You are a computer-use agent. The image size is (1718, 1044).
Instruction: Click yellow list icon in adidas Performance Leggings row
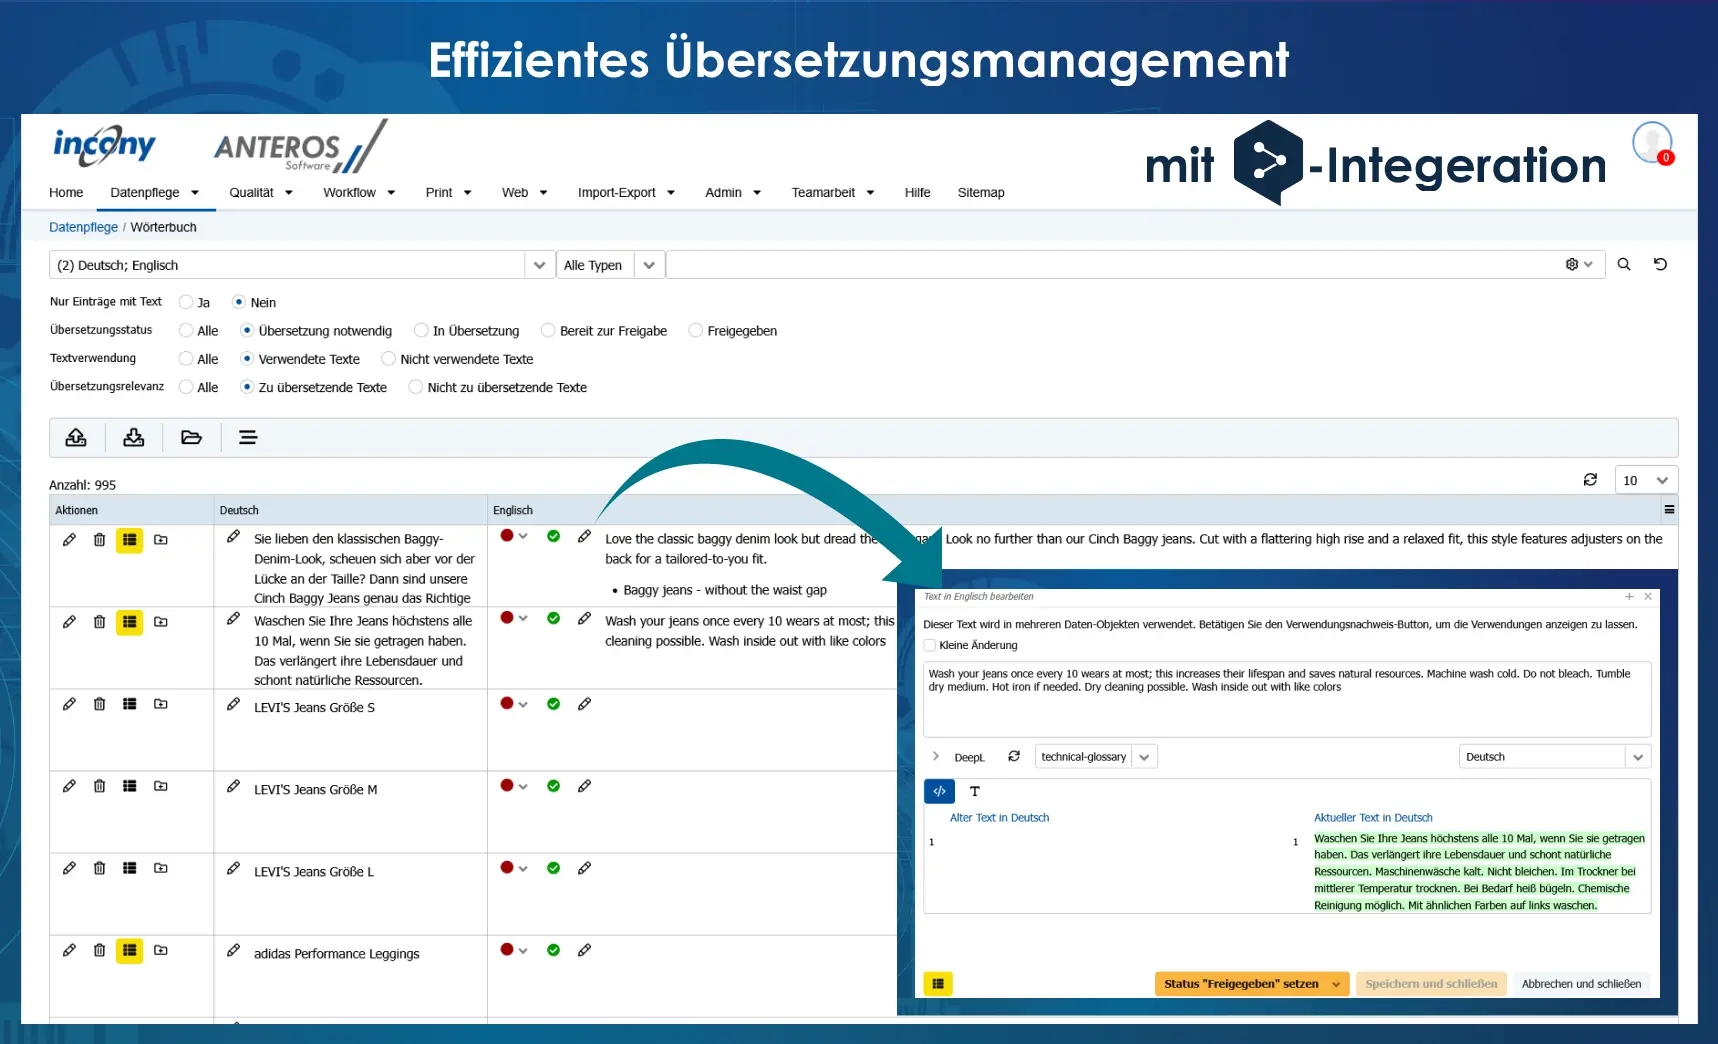(129, 950)
